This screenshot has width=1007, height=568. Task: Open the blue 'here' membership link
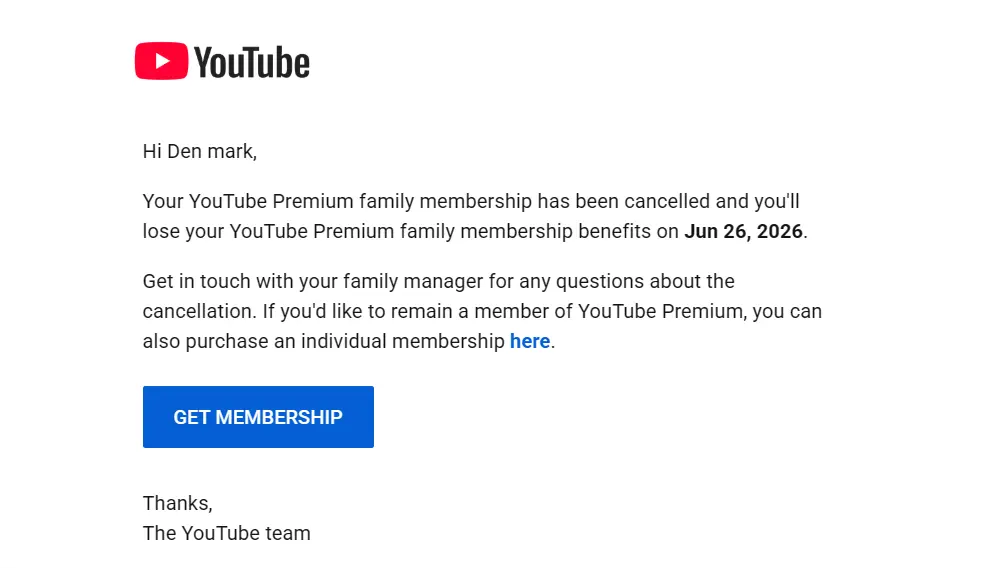coord(530,341)
